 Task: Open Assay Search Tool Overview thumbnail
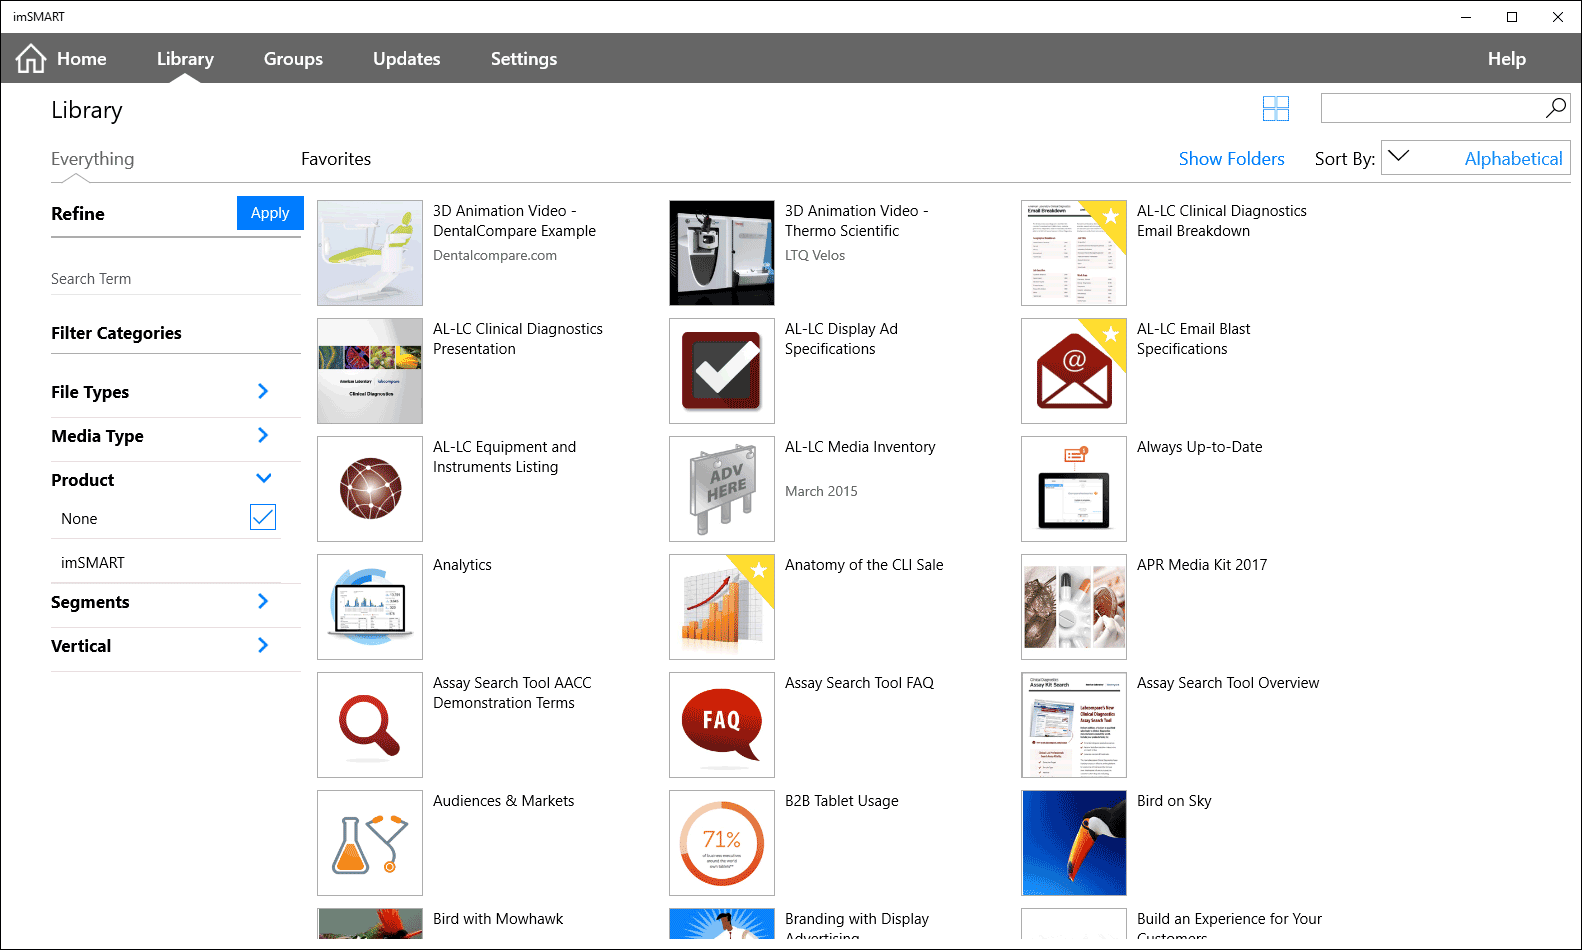tap(1074, 725)
